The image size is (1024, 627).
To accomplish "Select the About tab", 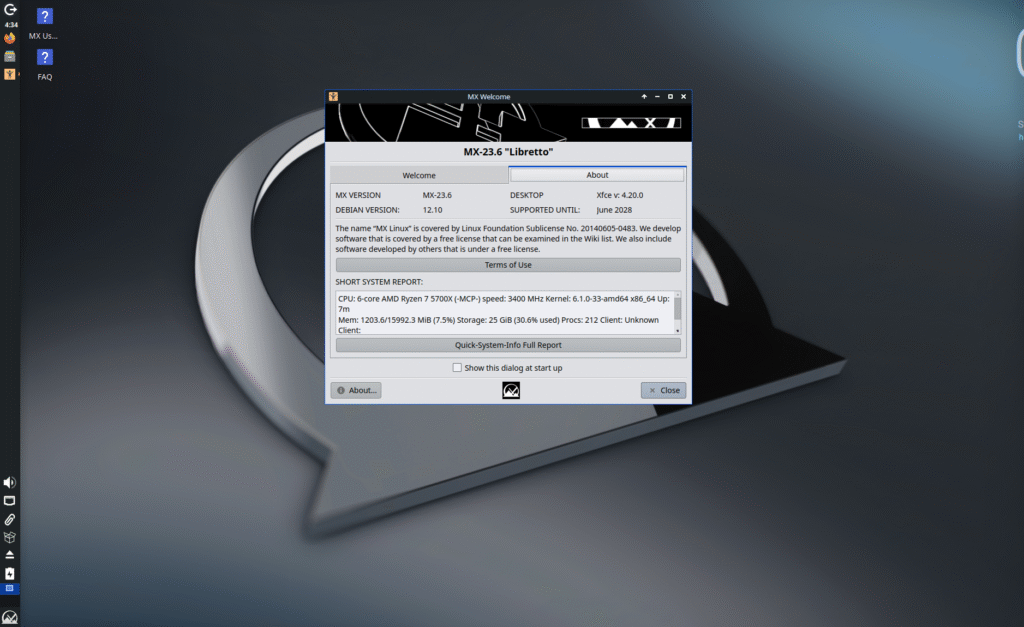I will pos(597,175).
